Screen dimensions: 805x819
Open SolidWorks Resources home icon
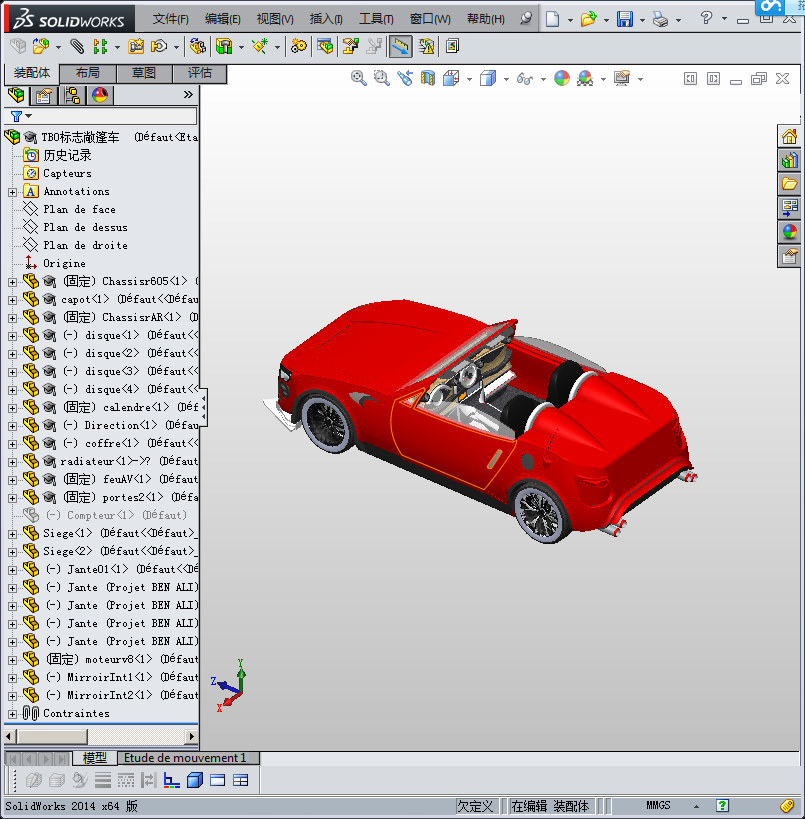coord(789,136)
